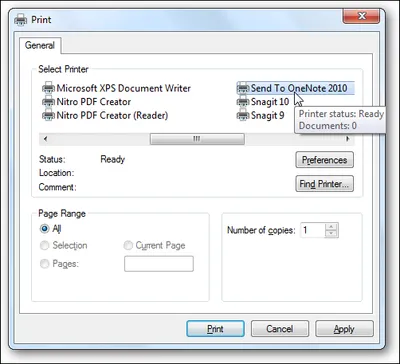Open the General tab
This screenshot has width=400, height=364.
[40, 45]
